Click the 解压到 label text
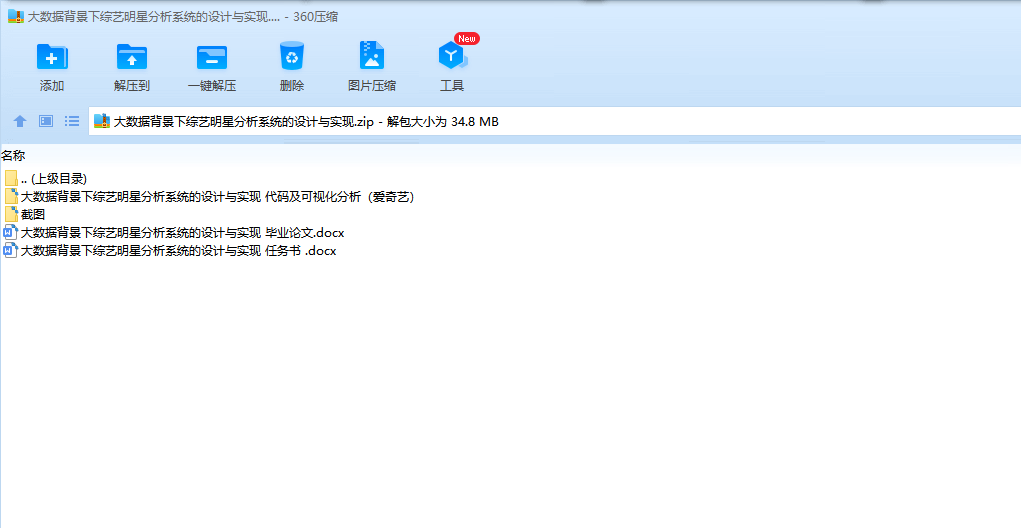 click(x=132, y=85)
